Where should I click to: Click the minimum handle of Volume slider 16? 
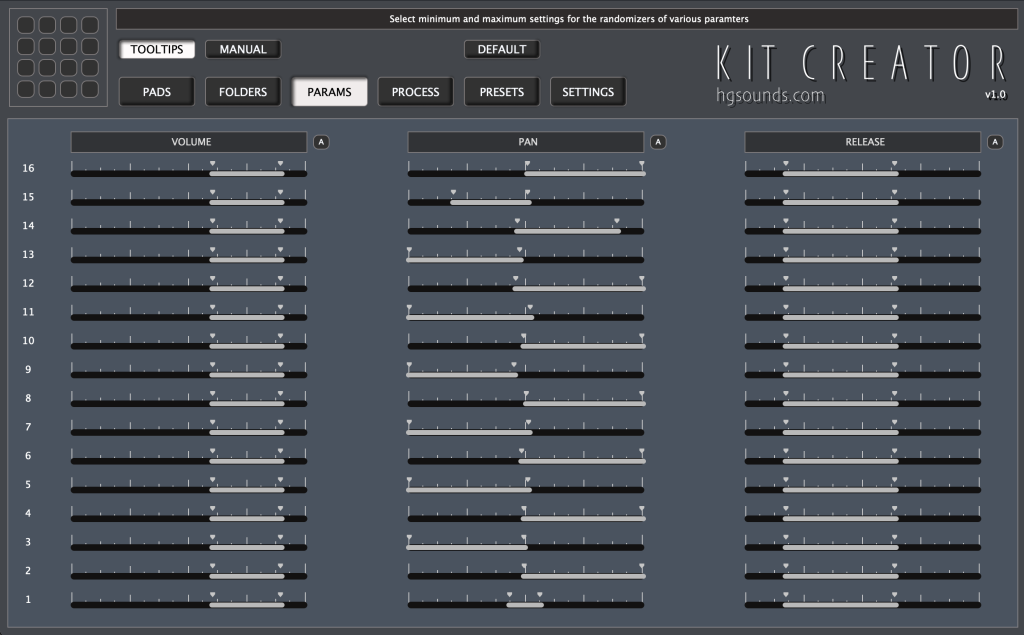pyautogui.click(x=212, y=164)
